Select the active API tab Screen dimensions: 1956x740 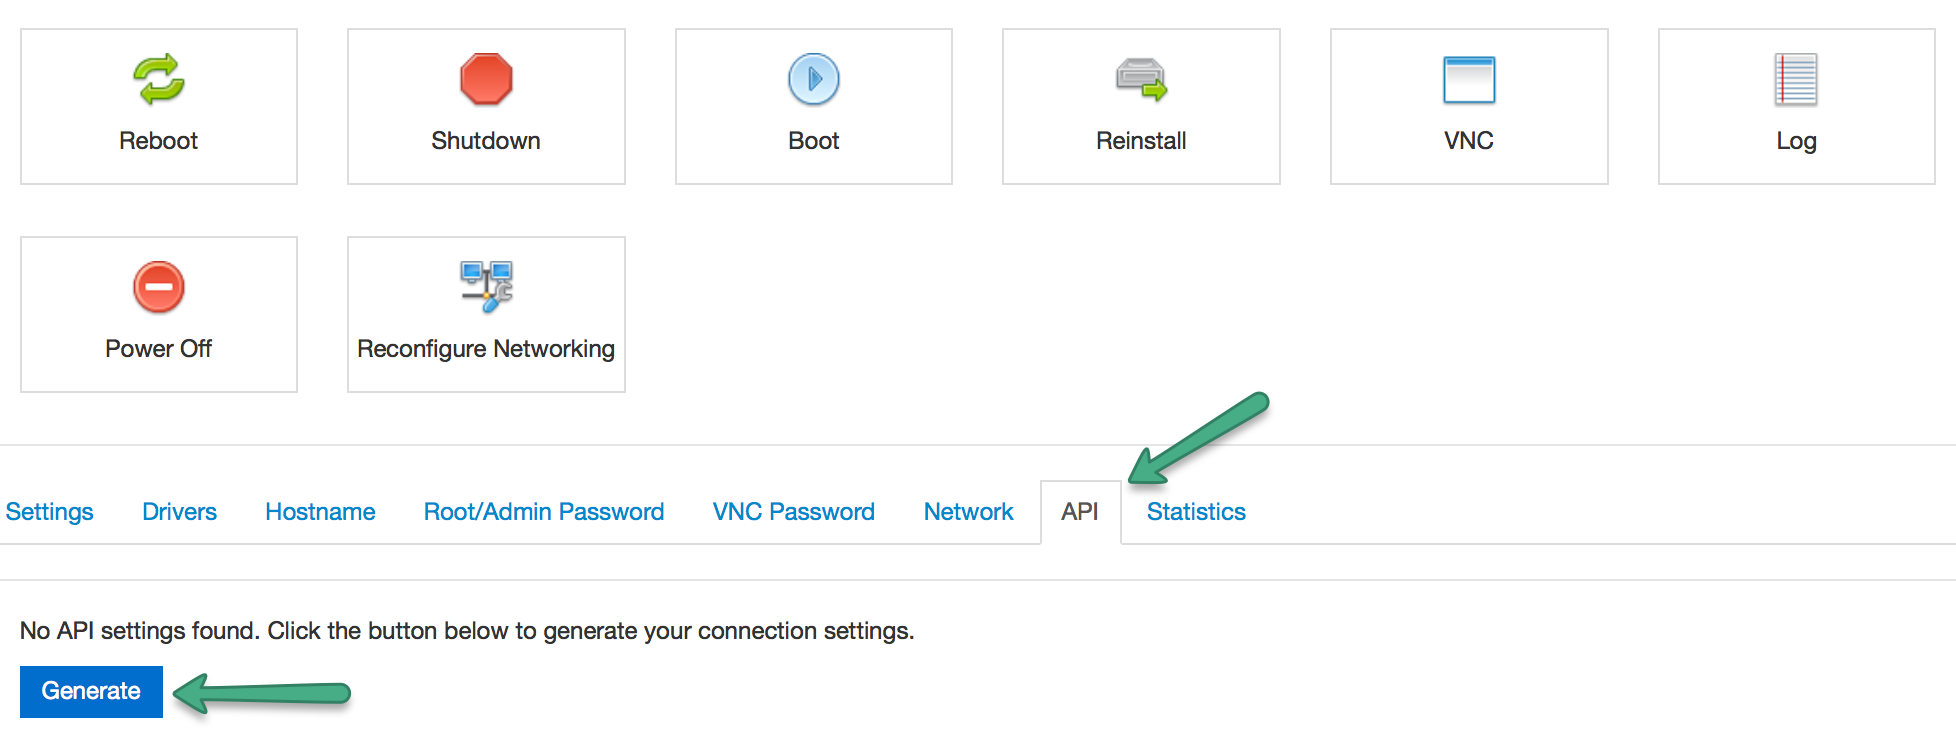coord(1080,512)
